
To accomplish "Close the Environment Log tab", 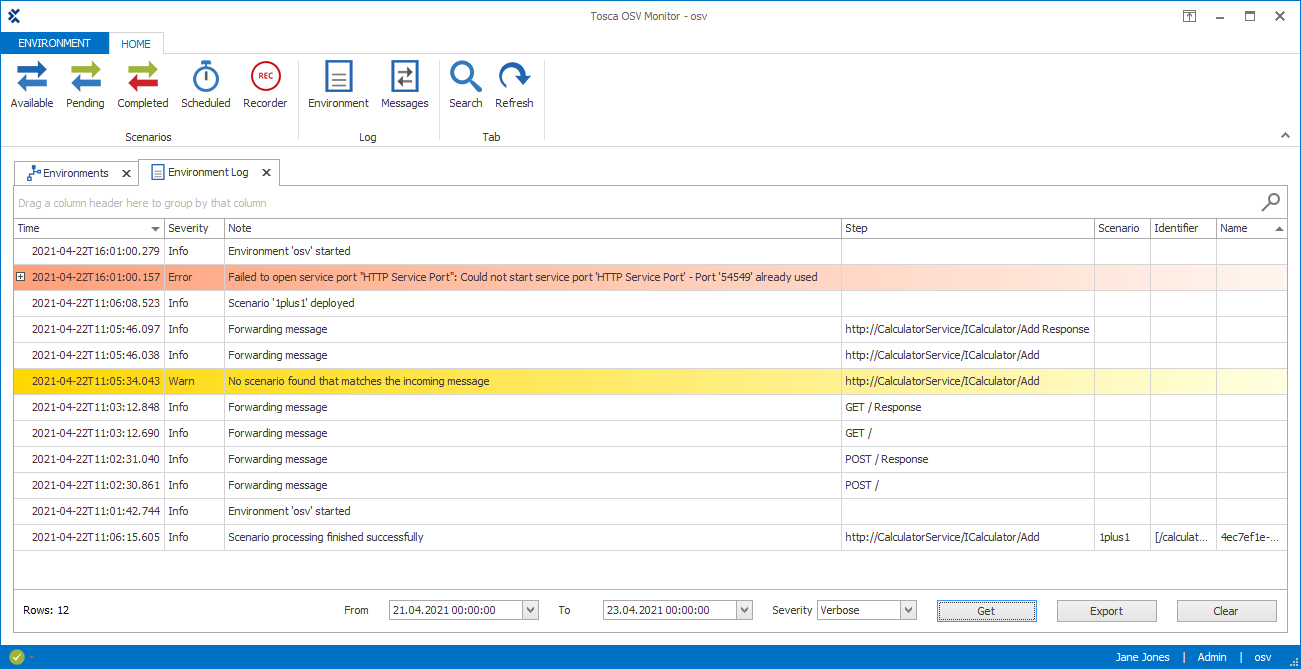I will pyautogui.click(x=267, y=173).
